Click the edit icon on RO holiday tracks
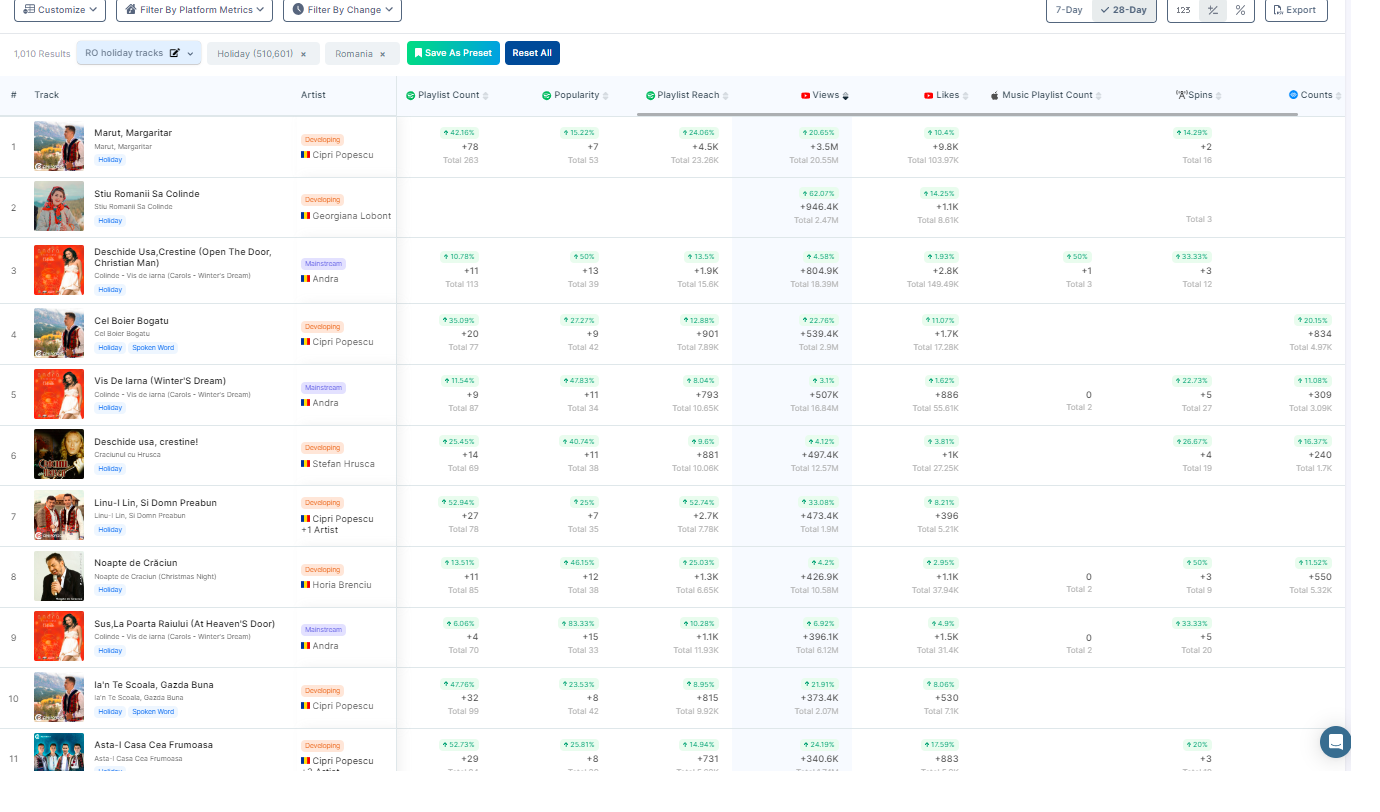1380x812 pixels. [175, 53]
